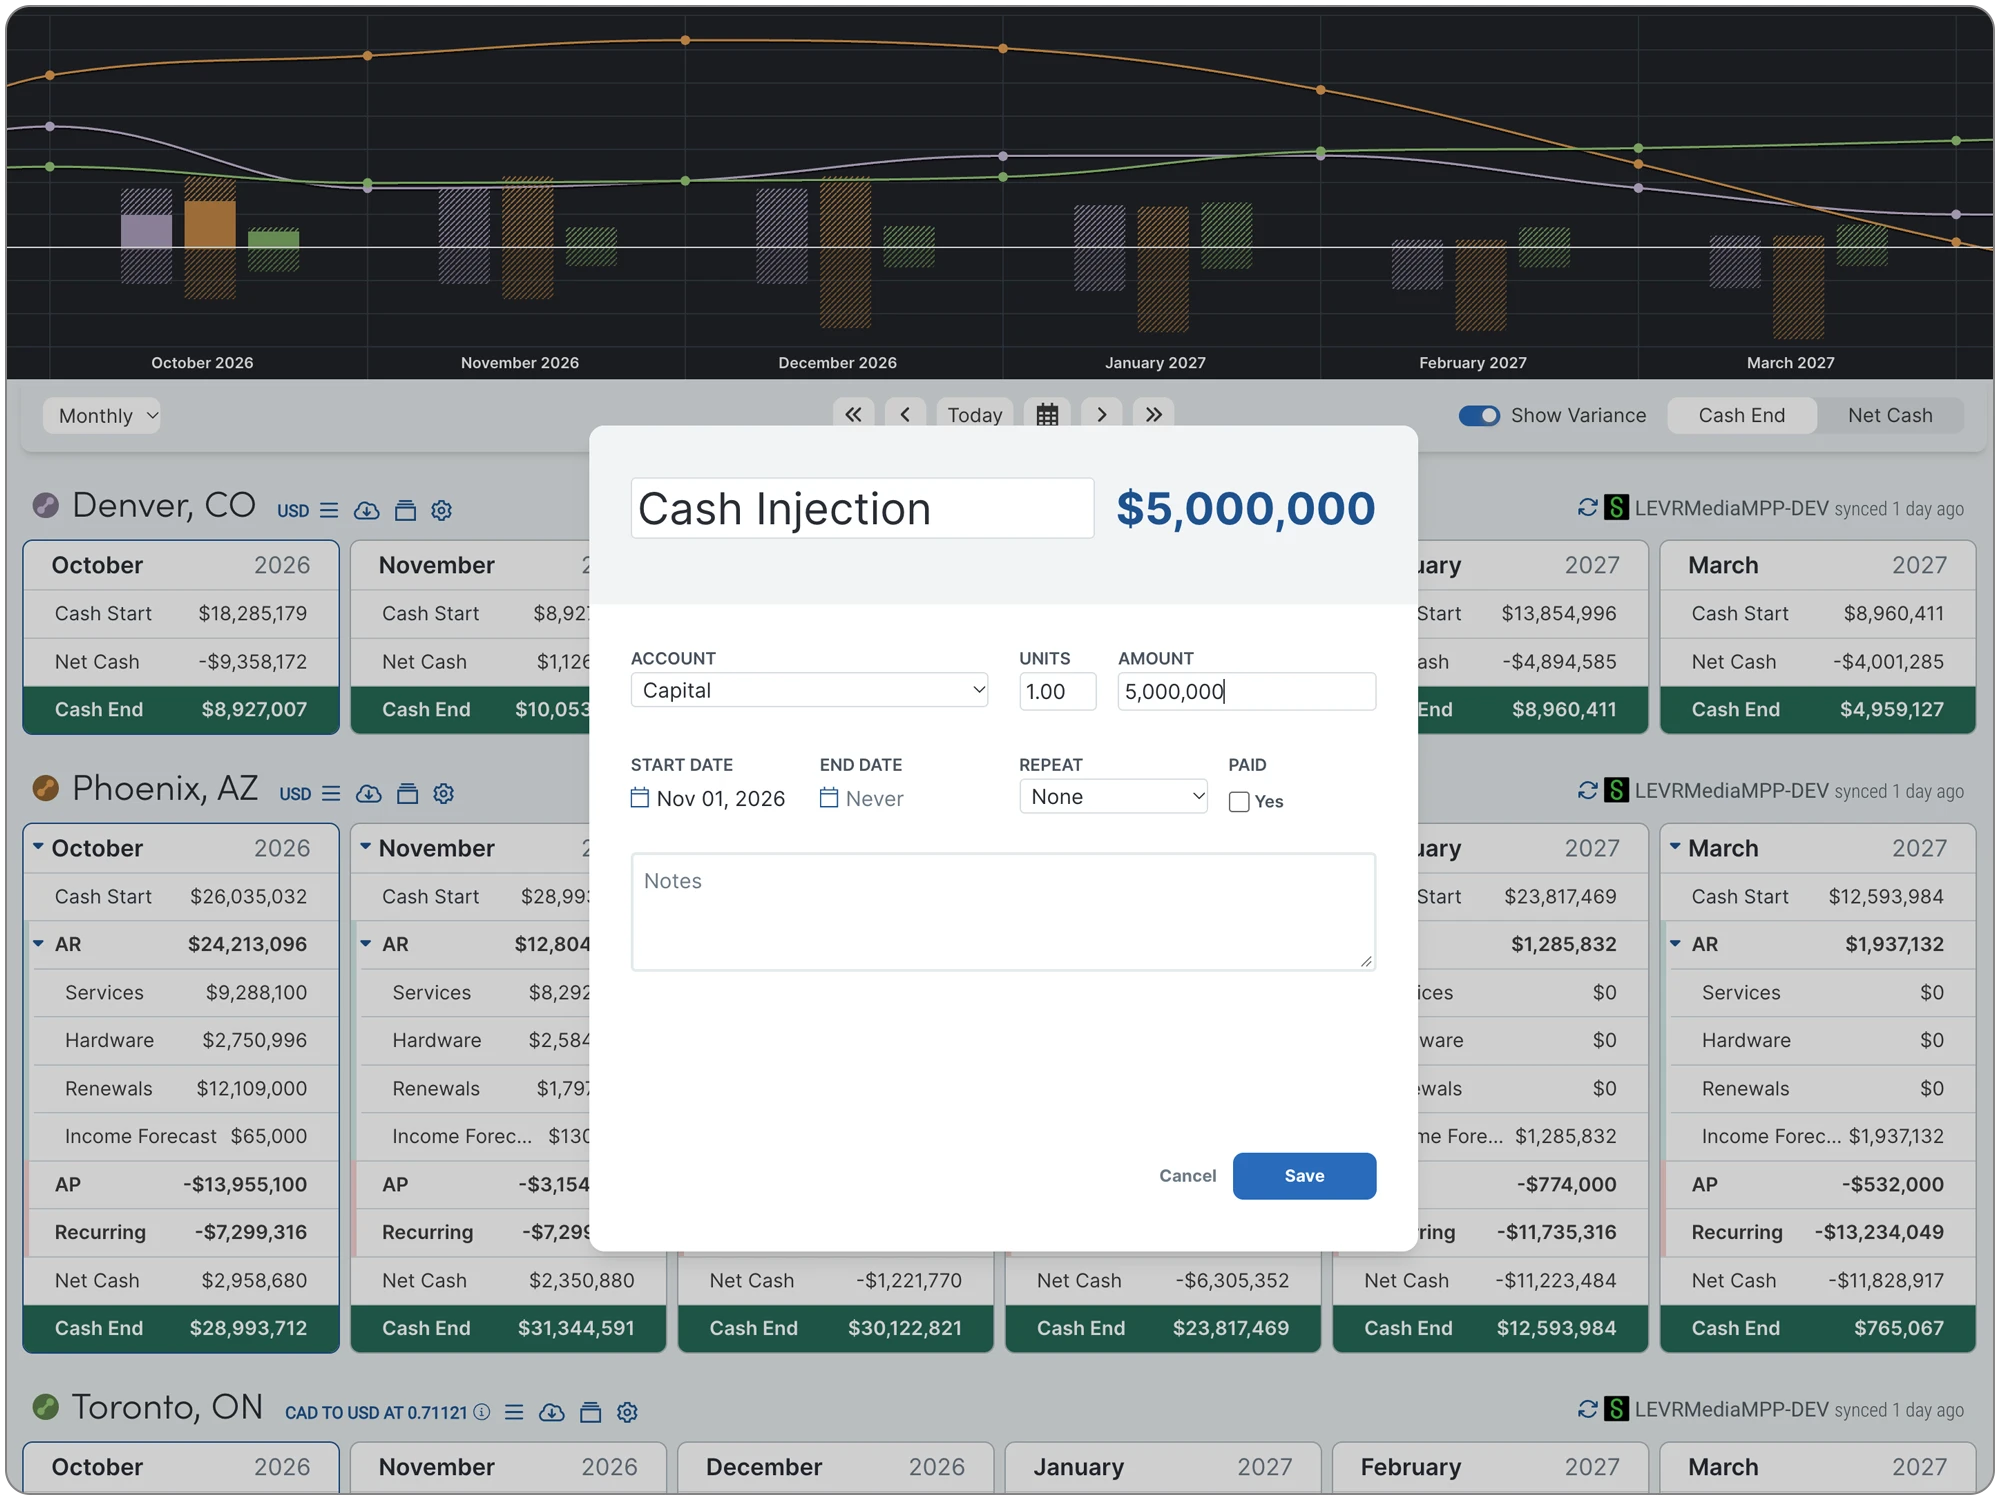Switch to the Cash End view tab

click(x=1741, y=415)
